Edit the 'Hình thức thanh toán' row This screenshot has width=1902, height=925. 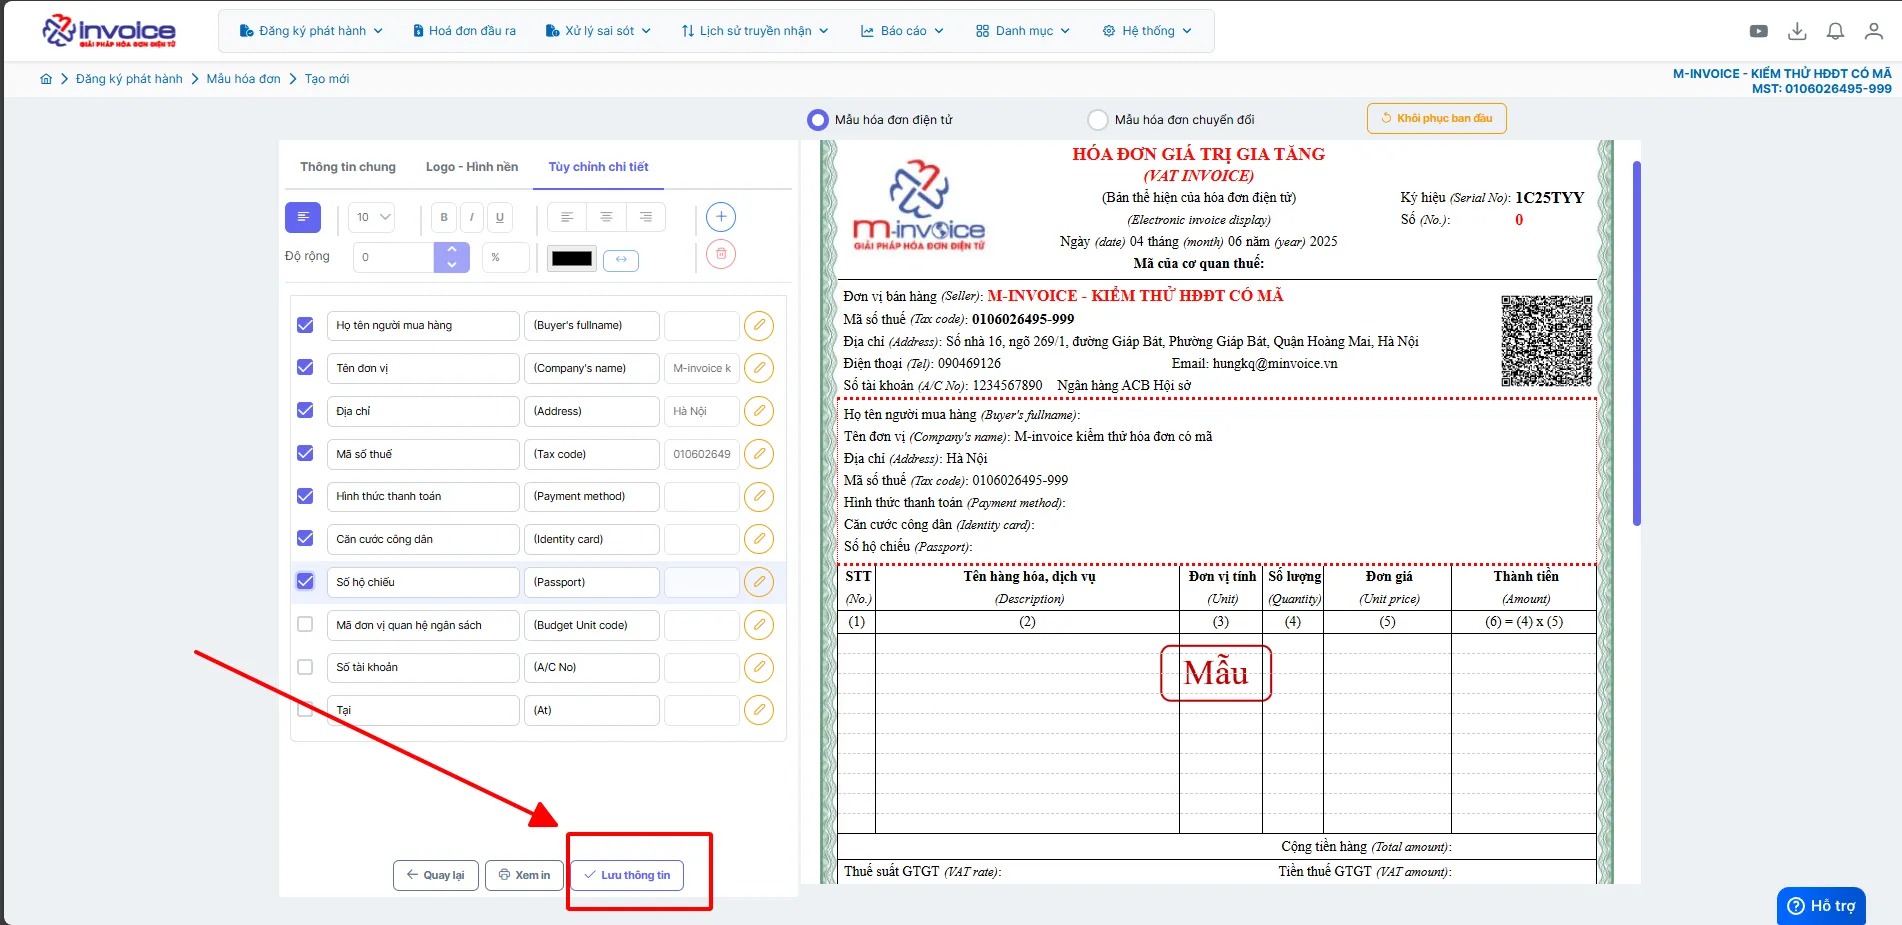pyautogui.click(x=759, y=496)
